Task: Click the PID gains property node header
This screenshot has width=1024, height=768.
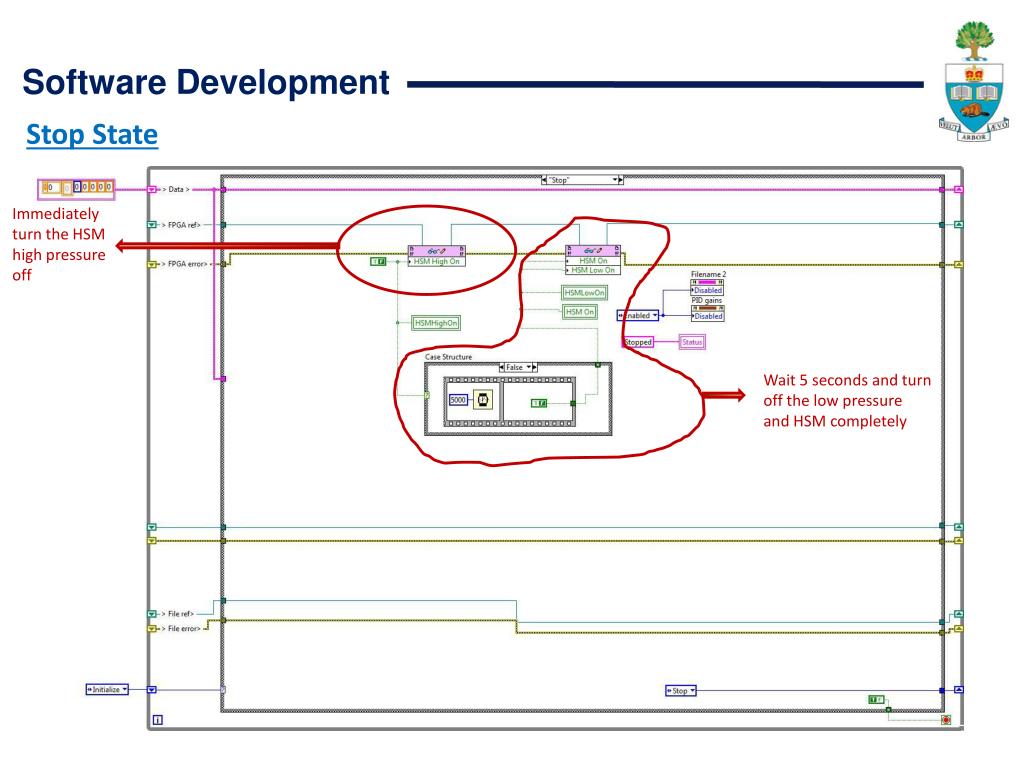Action: (708, 308)
